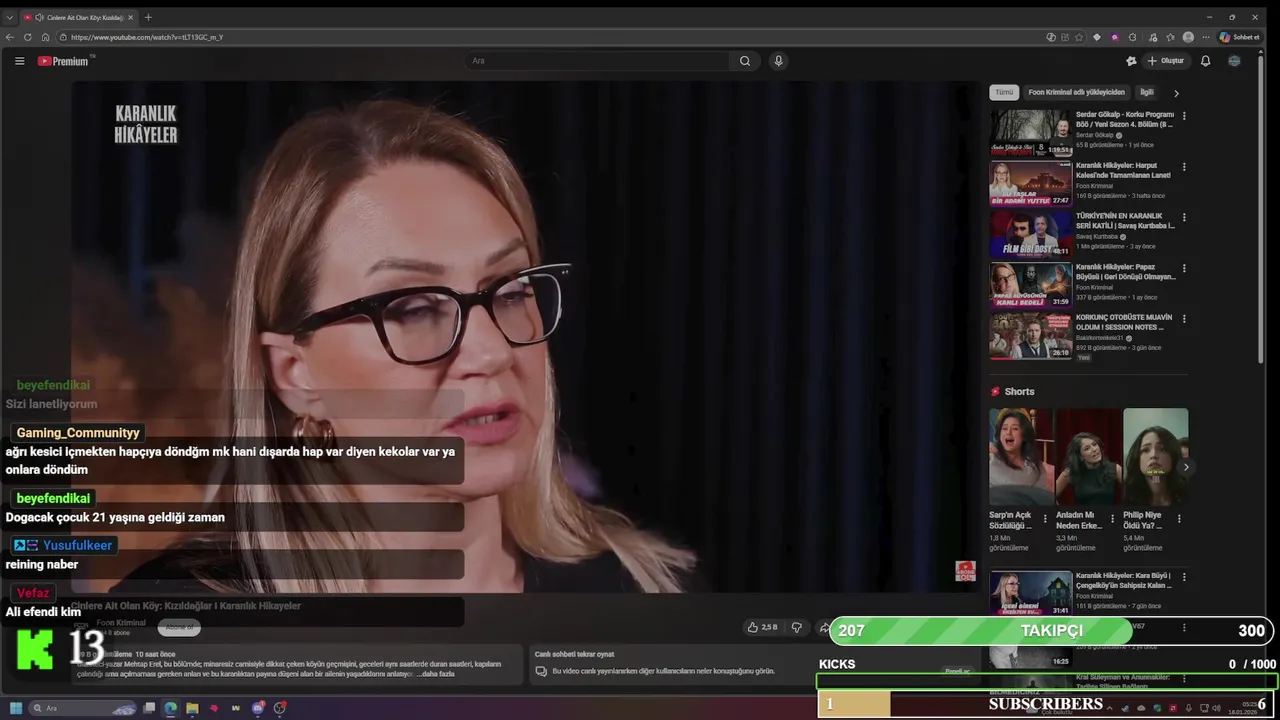
Task: Open options for KORKUNÇ OTOBÜSTE MUAVİN video
Action: (1184, 319)
